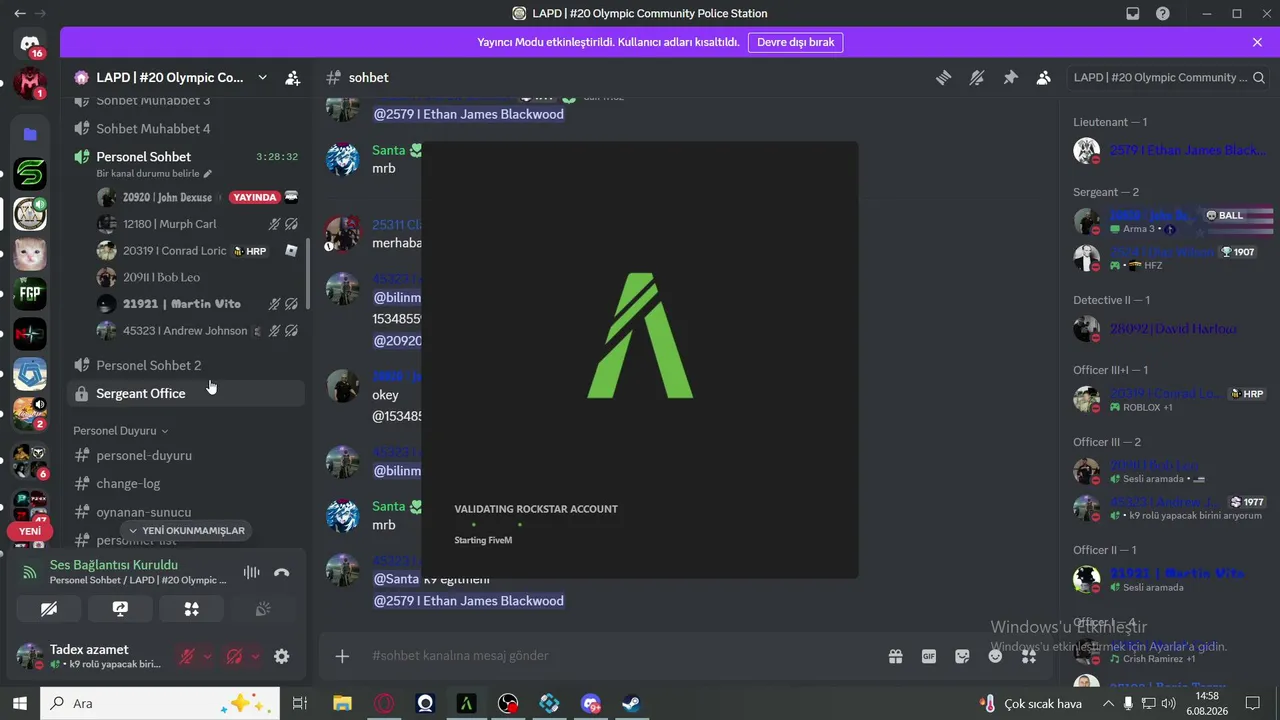Open Windows Start menu
Viewport: 1280px width, 720px height.
coord(20,703)
